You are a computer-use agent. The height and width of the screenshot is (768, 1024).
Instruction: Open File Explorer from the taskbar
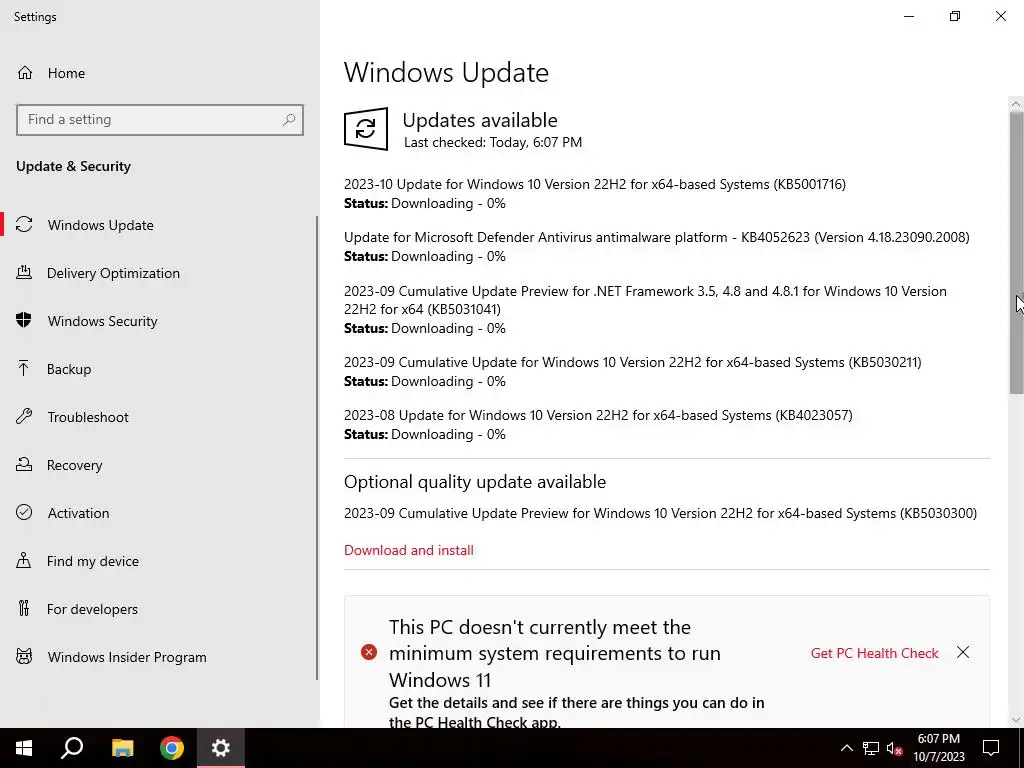tap(122, 748)
